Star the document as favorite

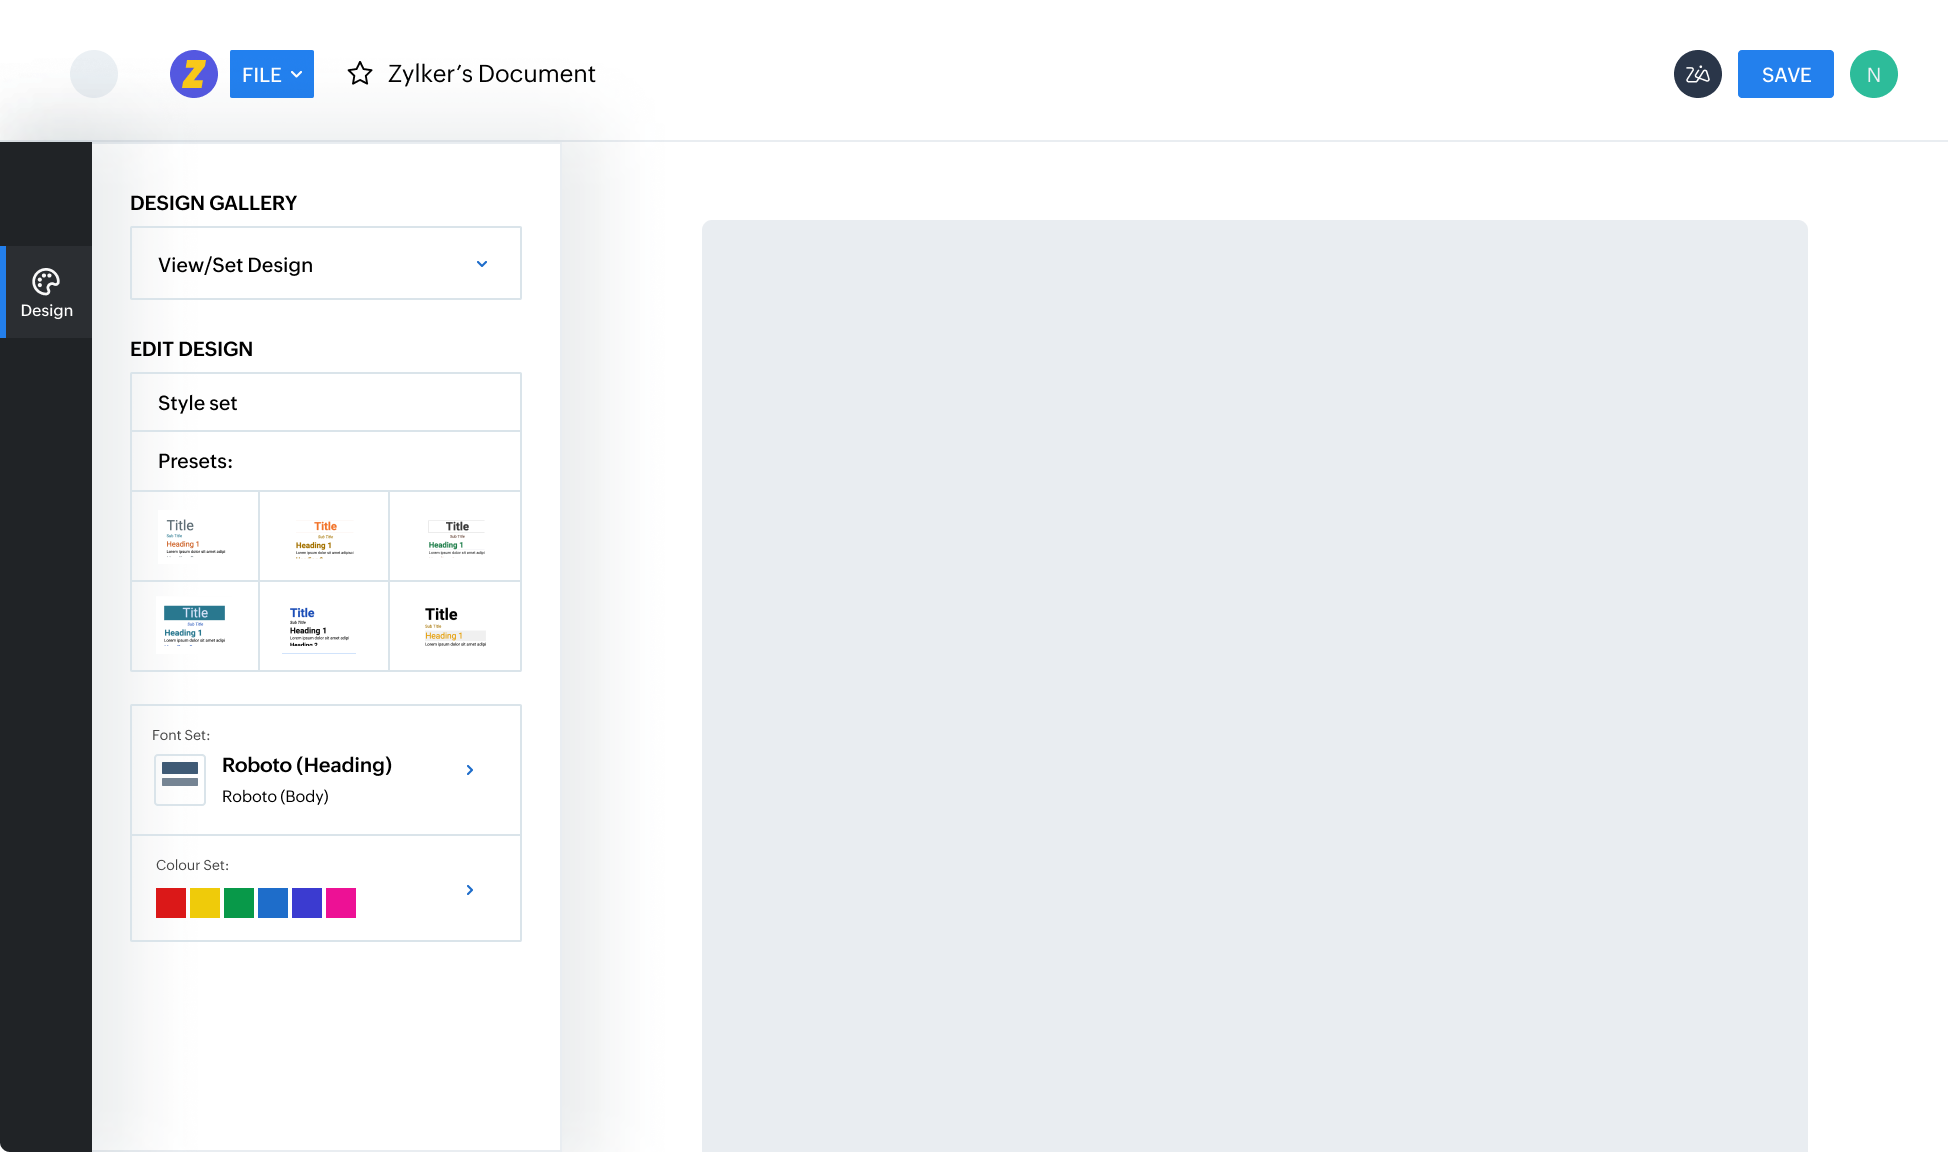pos(360,74)
